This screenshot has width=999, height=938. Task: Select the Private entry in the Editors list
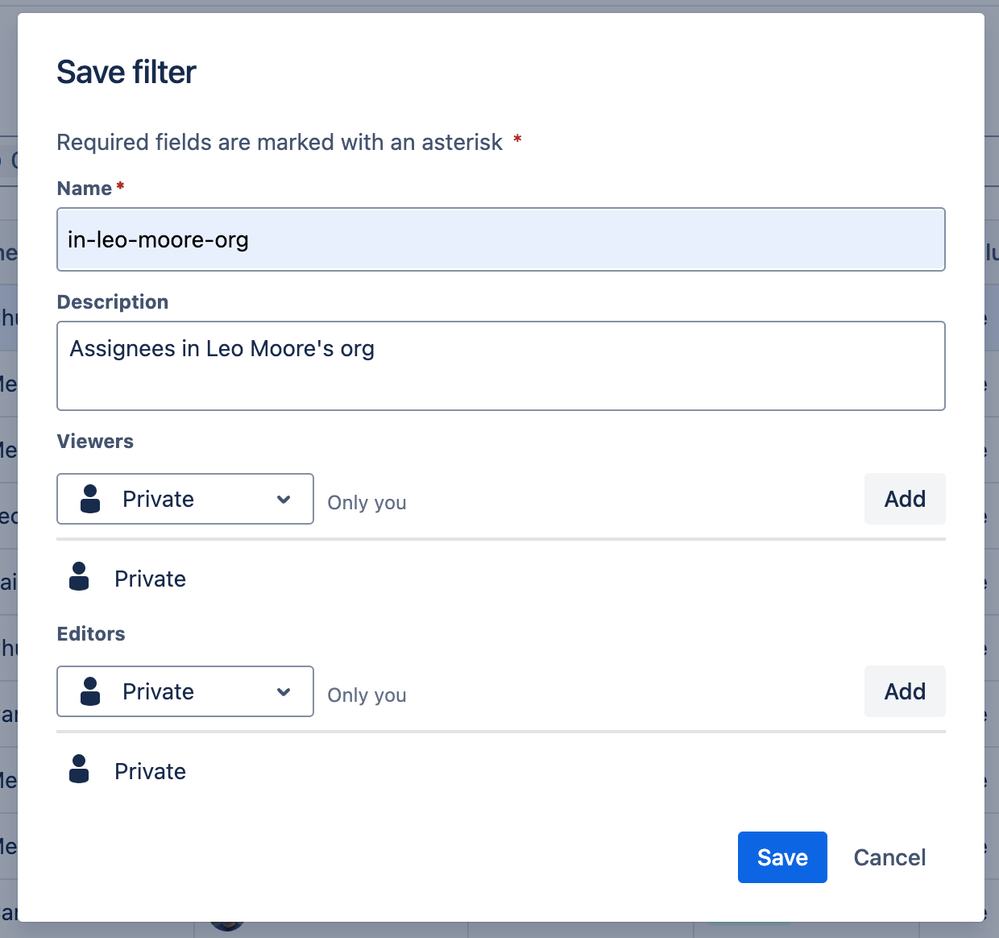click(150, 771)
